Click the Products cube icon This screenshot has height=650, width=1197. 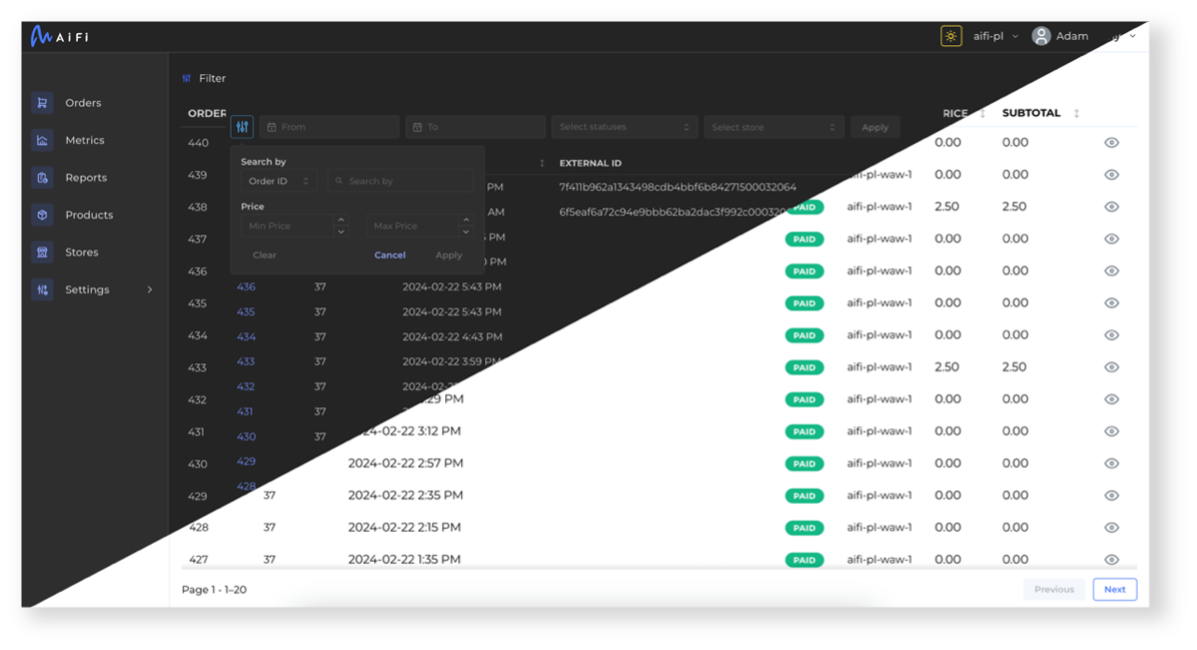coord(42,215)
